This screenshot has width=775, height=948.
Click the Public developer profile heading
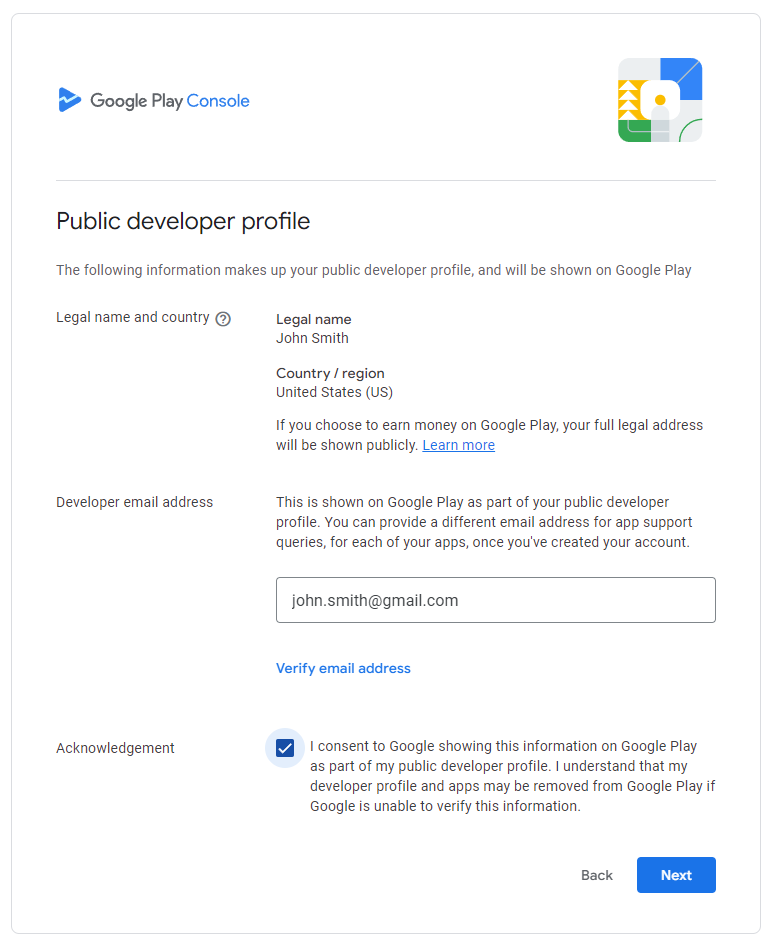pyautogui.click(x=183, y=221)
